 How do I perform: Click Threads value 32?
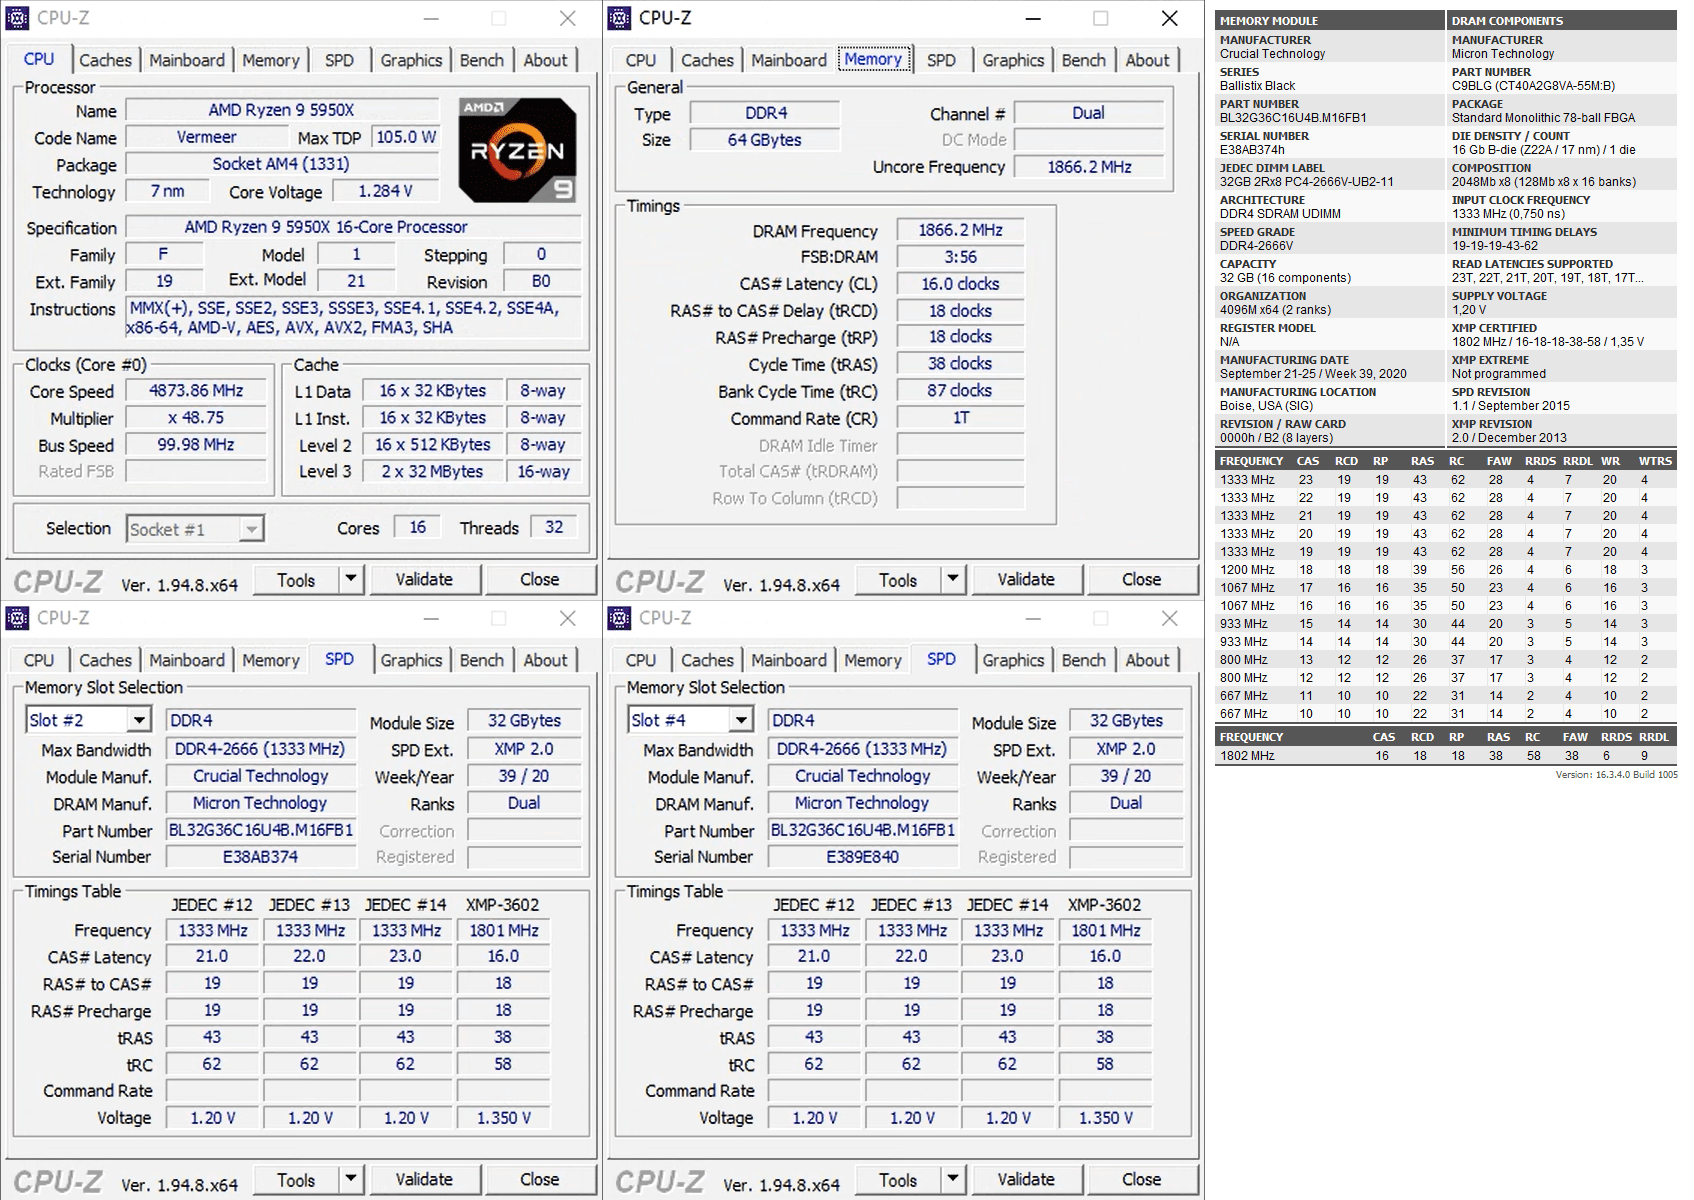[x=554, y=527]
